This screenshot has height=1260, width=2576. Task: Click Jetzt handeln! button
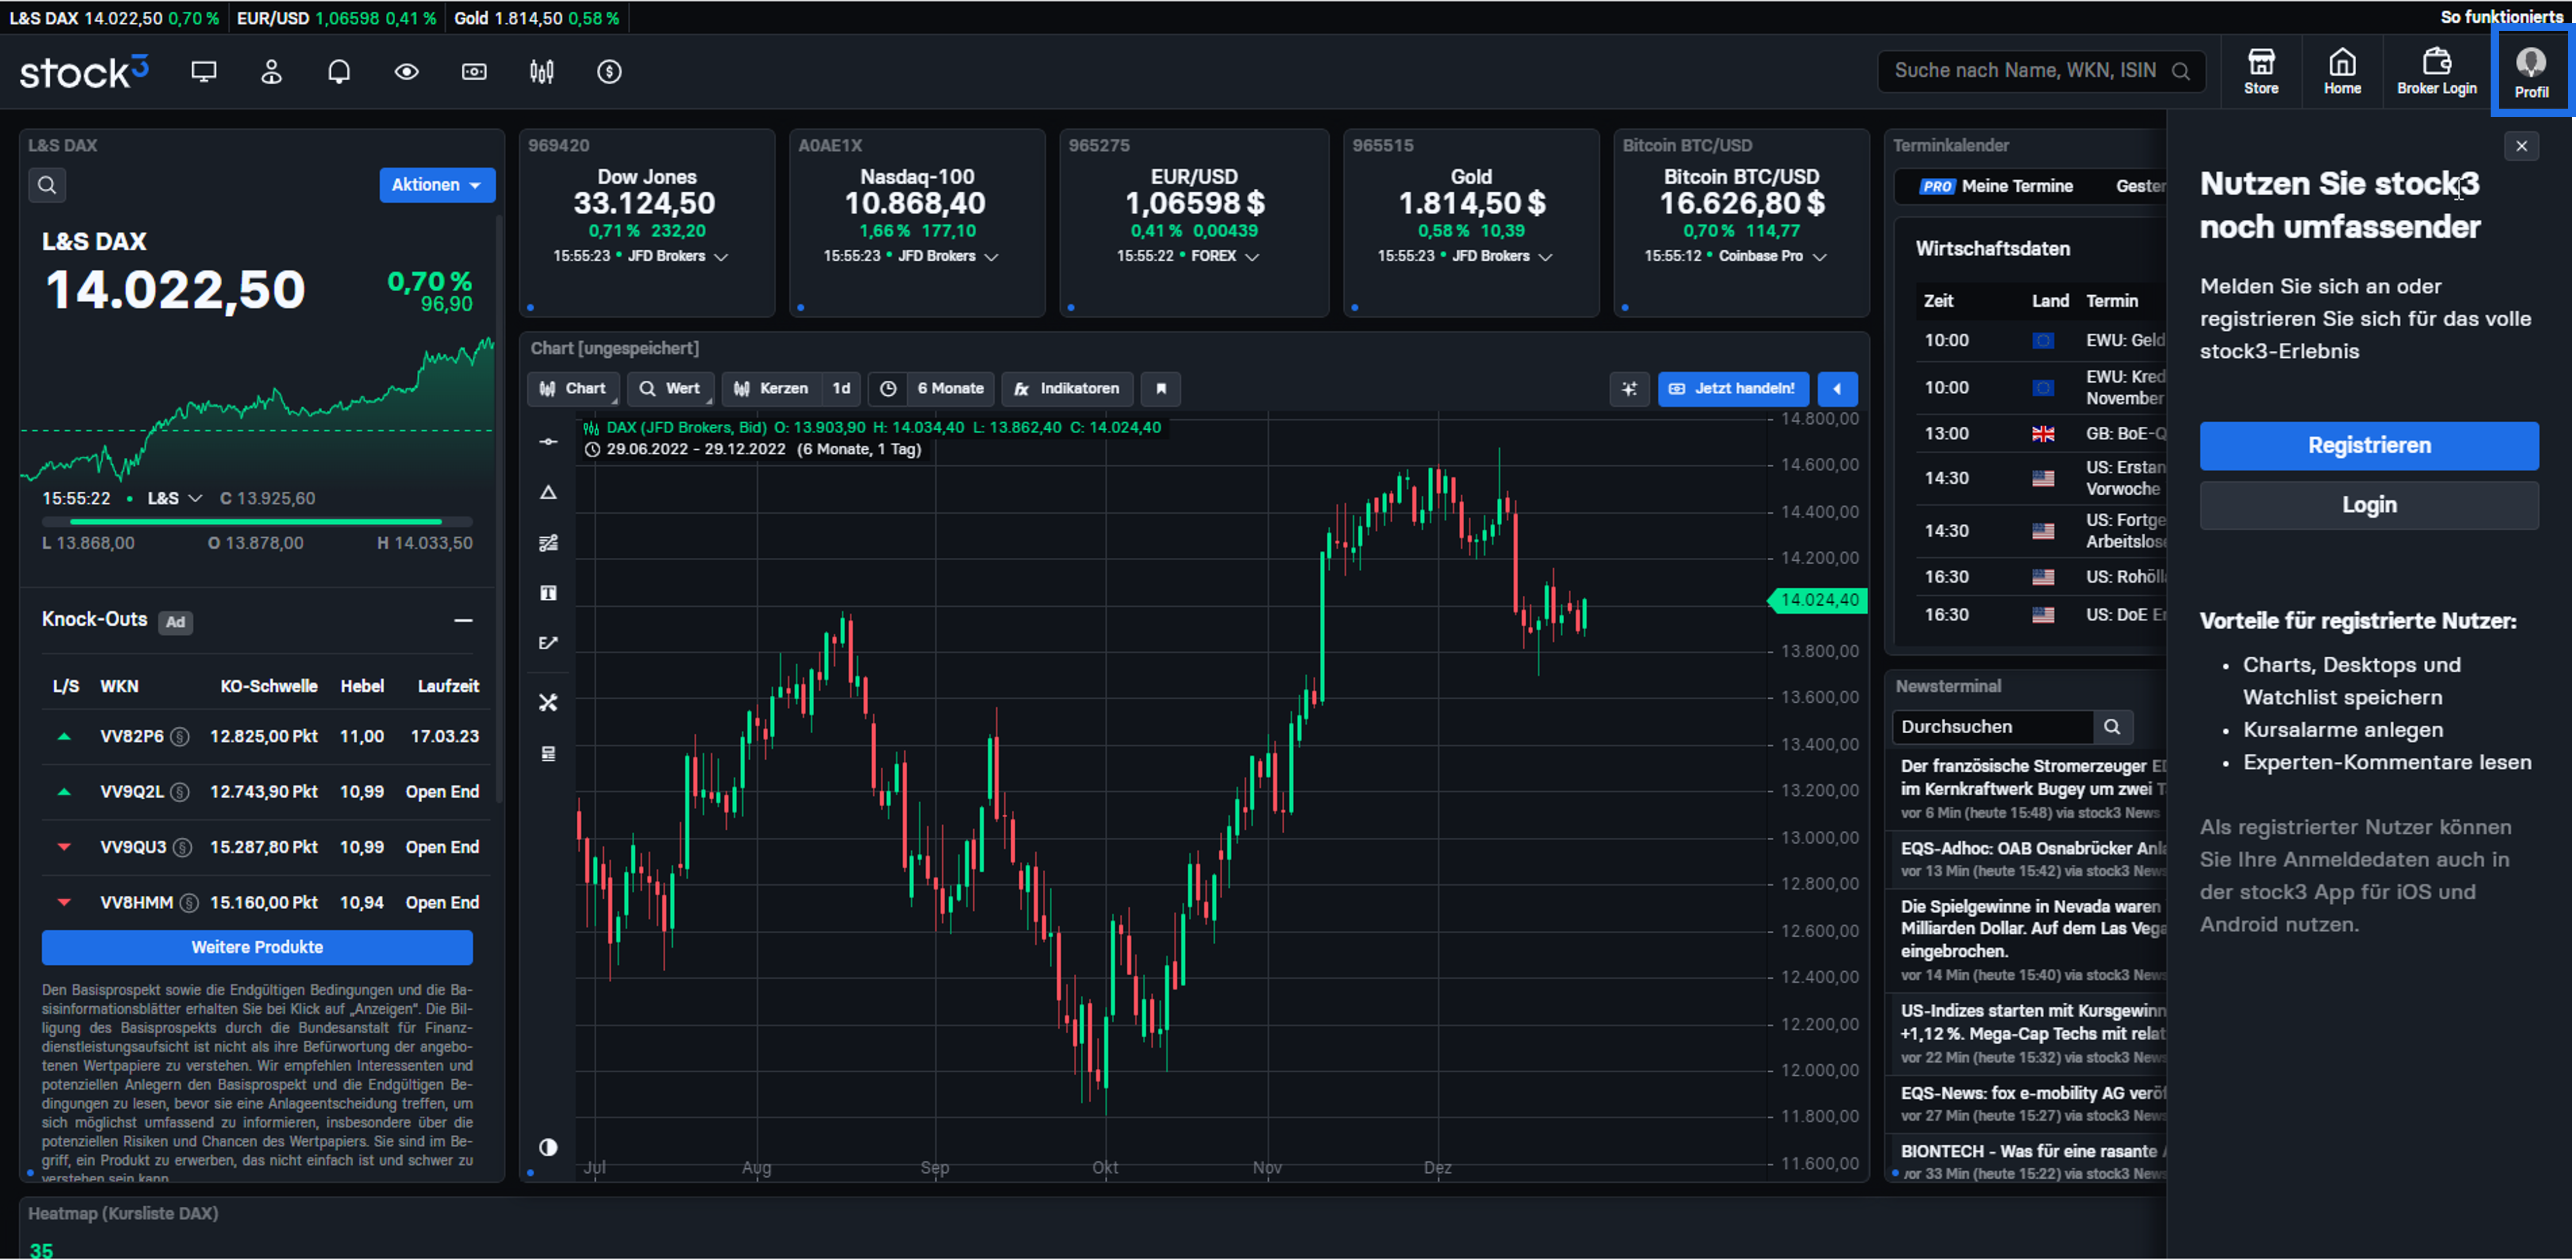click(1733, 389)
